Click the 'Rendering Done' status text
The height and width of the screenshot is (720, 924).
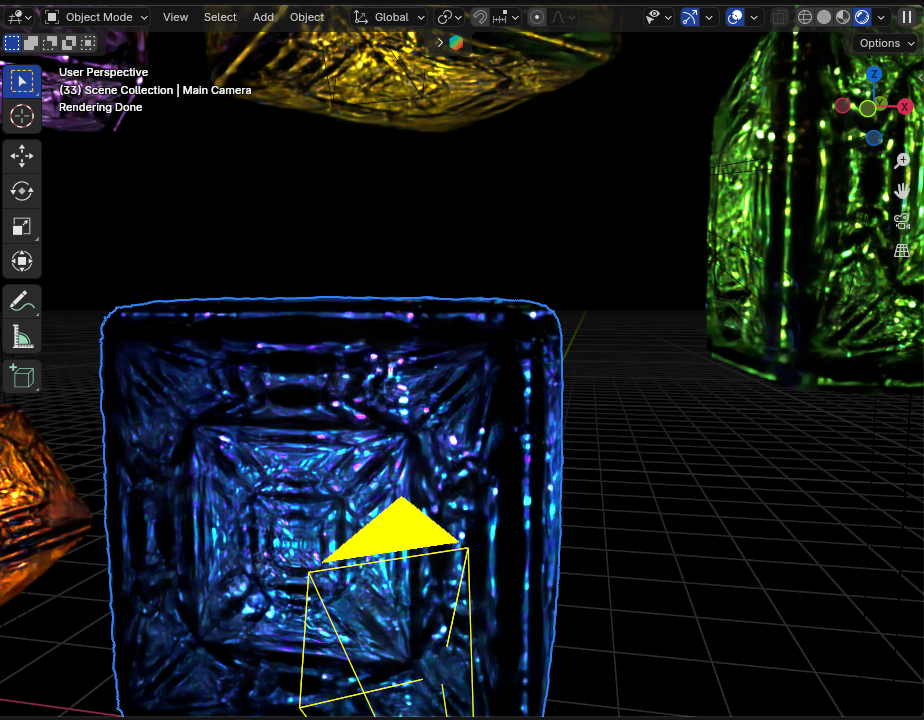(x=101, y=107)
